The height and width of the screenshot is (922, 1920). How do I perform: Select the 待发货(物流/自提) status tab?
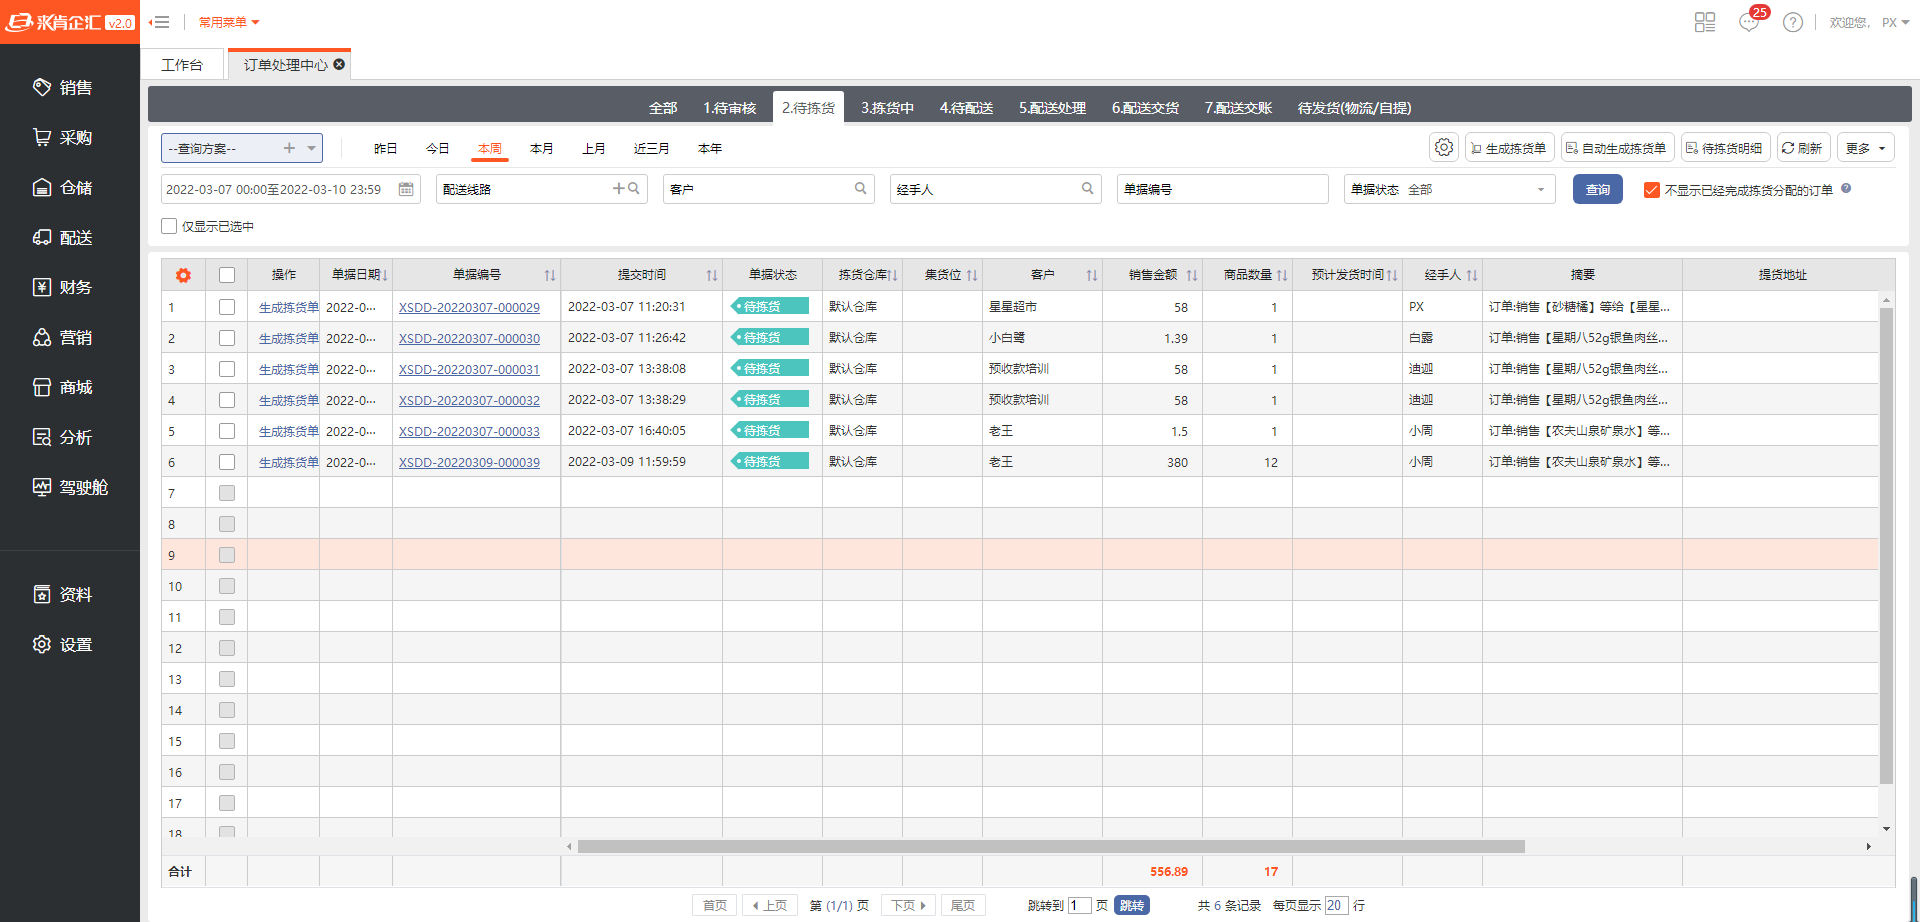click(x=1354, y=108)
